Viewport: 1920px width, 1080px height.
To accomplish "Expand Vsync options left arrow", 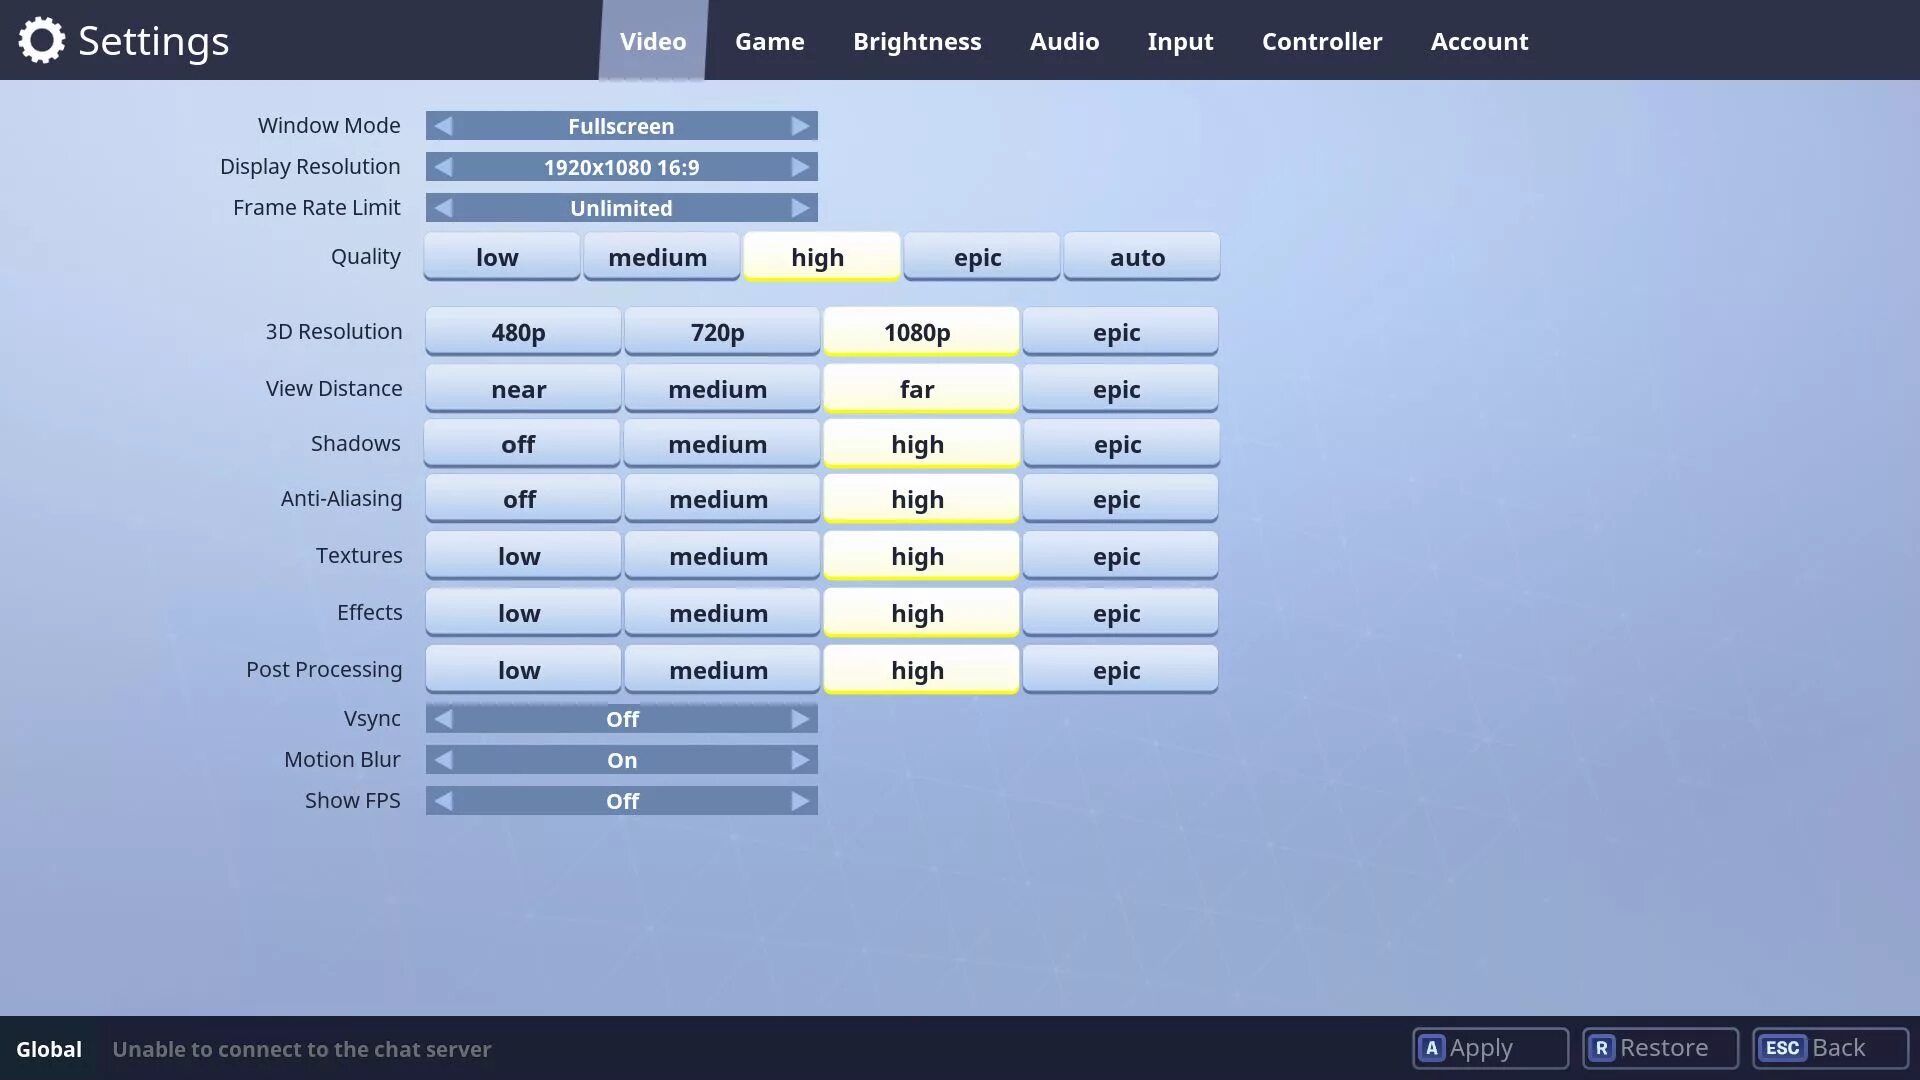I will coord(444,719).
